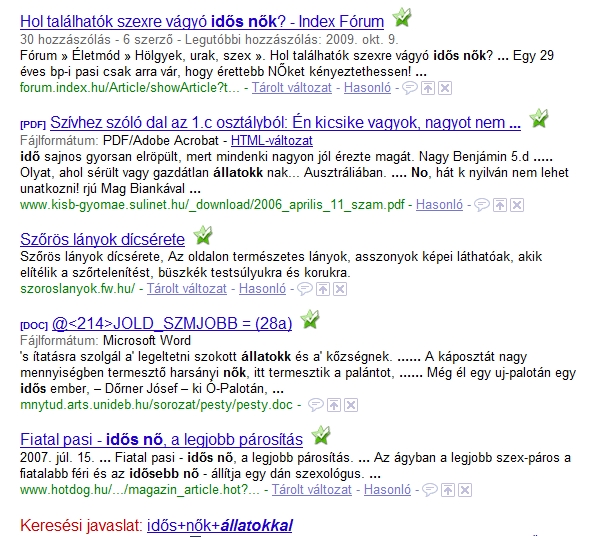
Task: Click the suggestion idős+nők+állatokkal link
Action: tap(220, 525)
